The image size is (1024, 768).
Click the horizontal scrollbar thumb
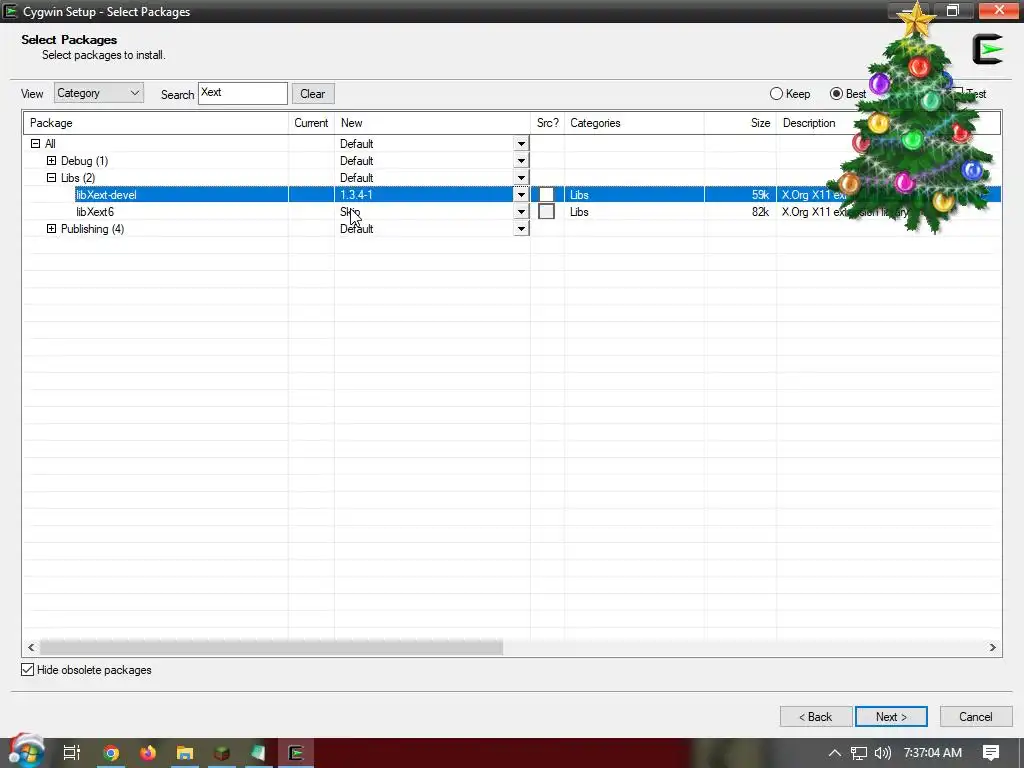coord(272,647)
